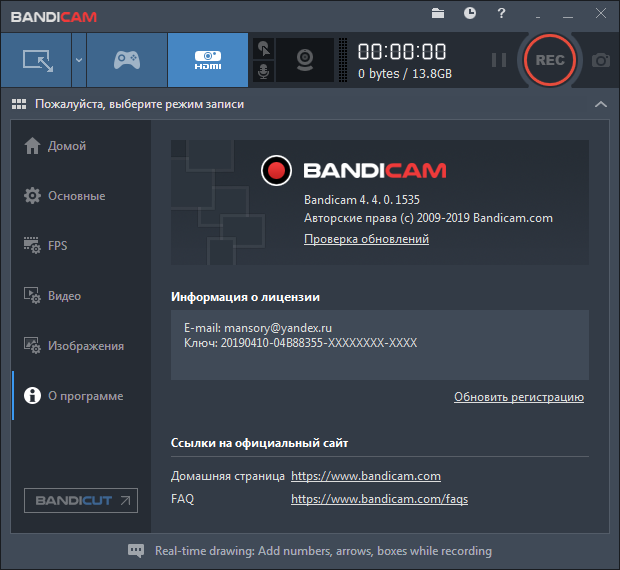The image size is (620, 570).
Task: Open scheduled recording clock icon
Action: tap(470, 13)
